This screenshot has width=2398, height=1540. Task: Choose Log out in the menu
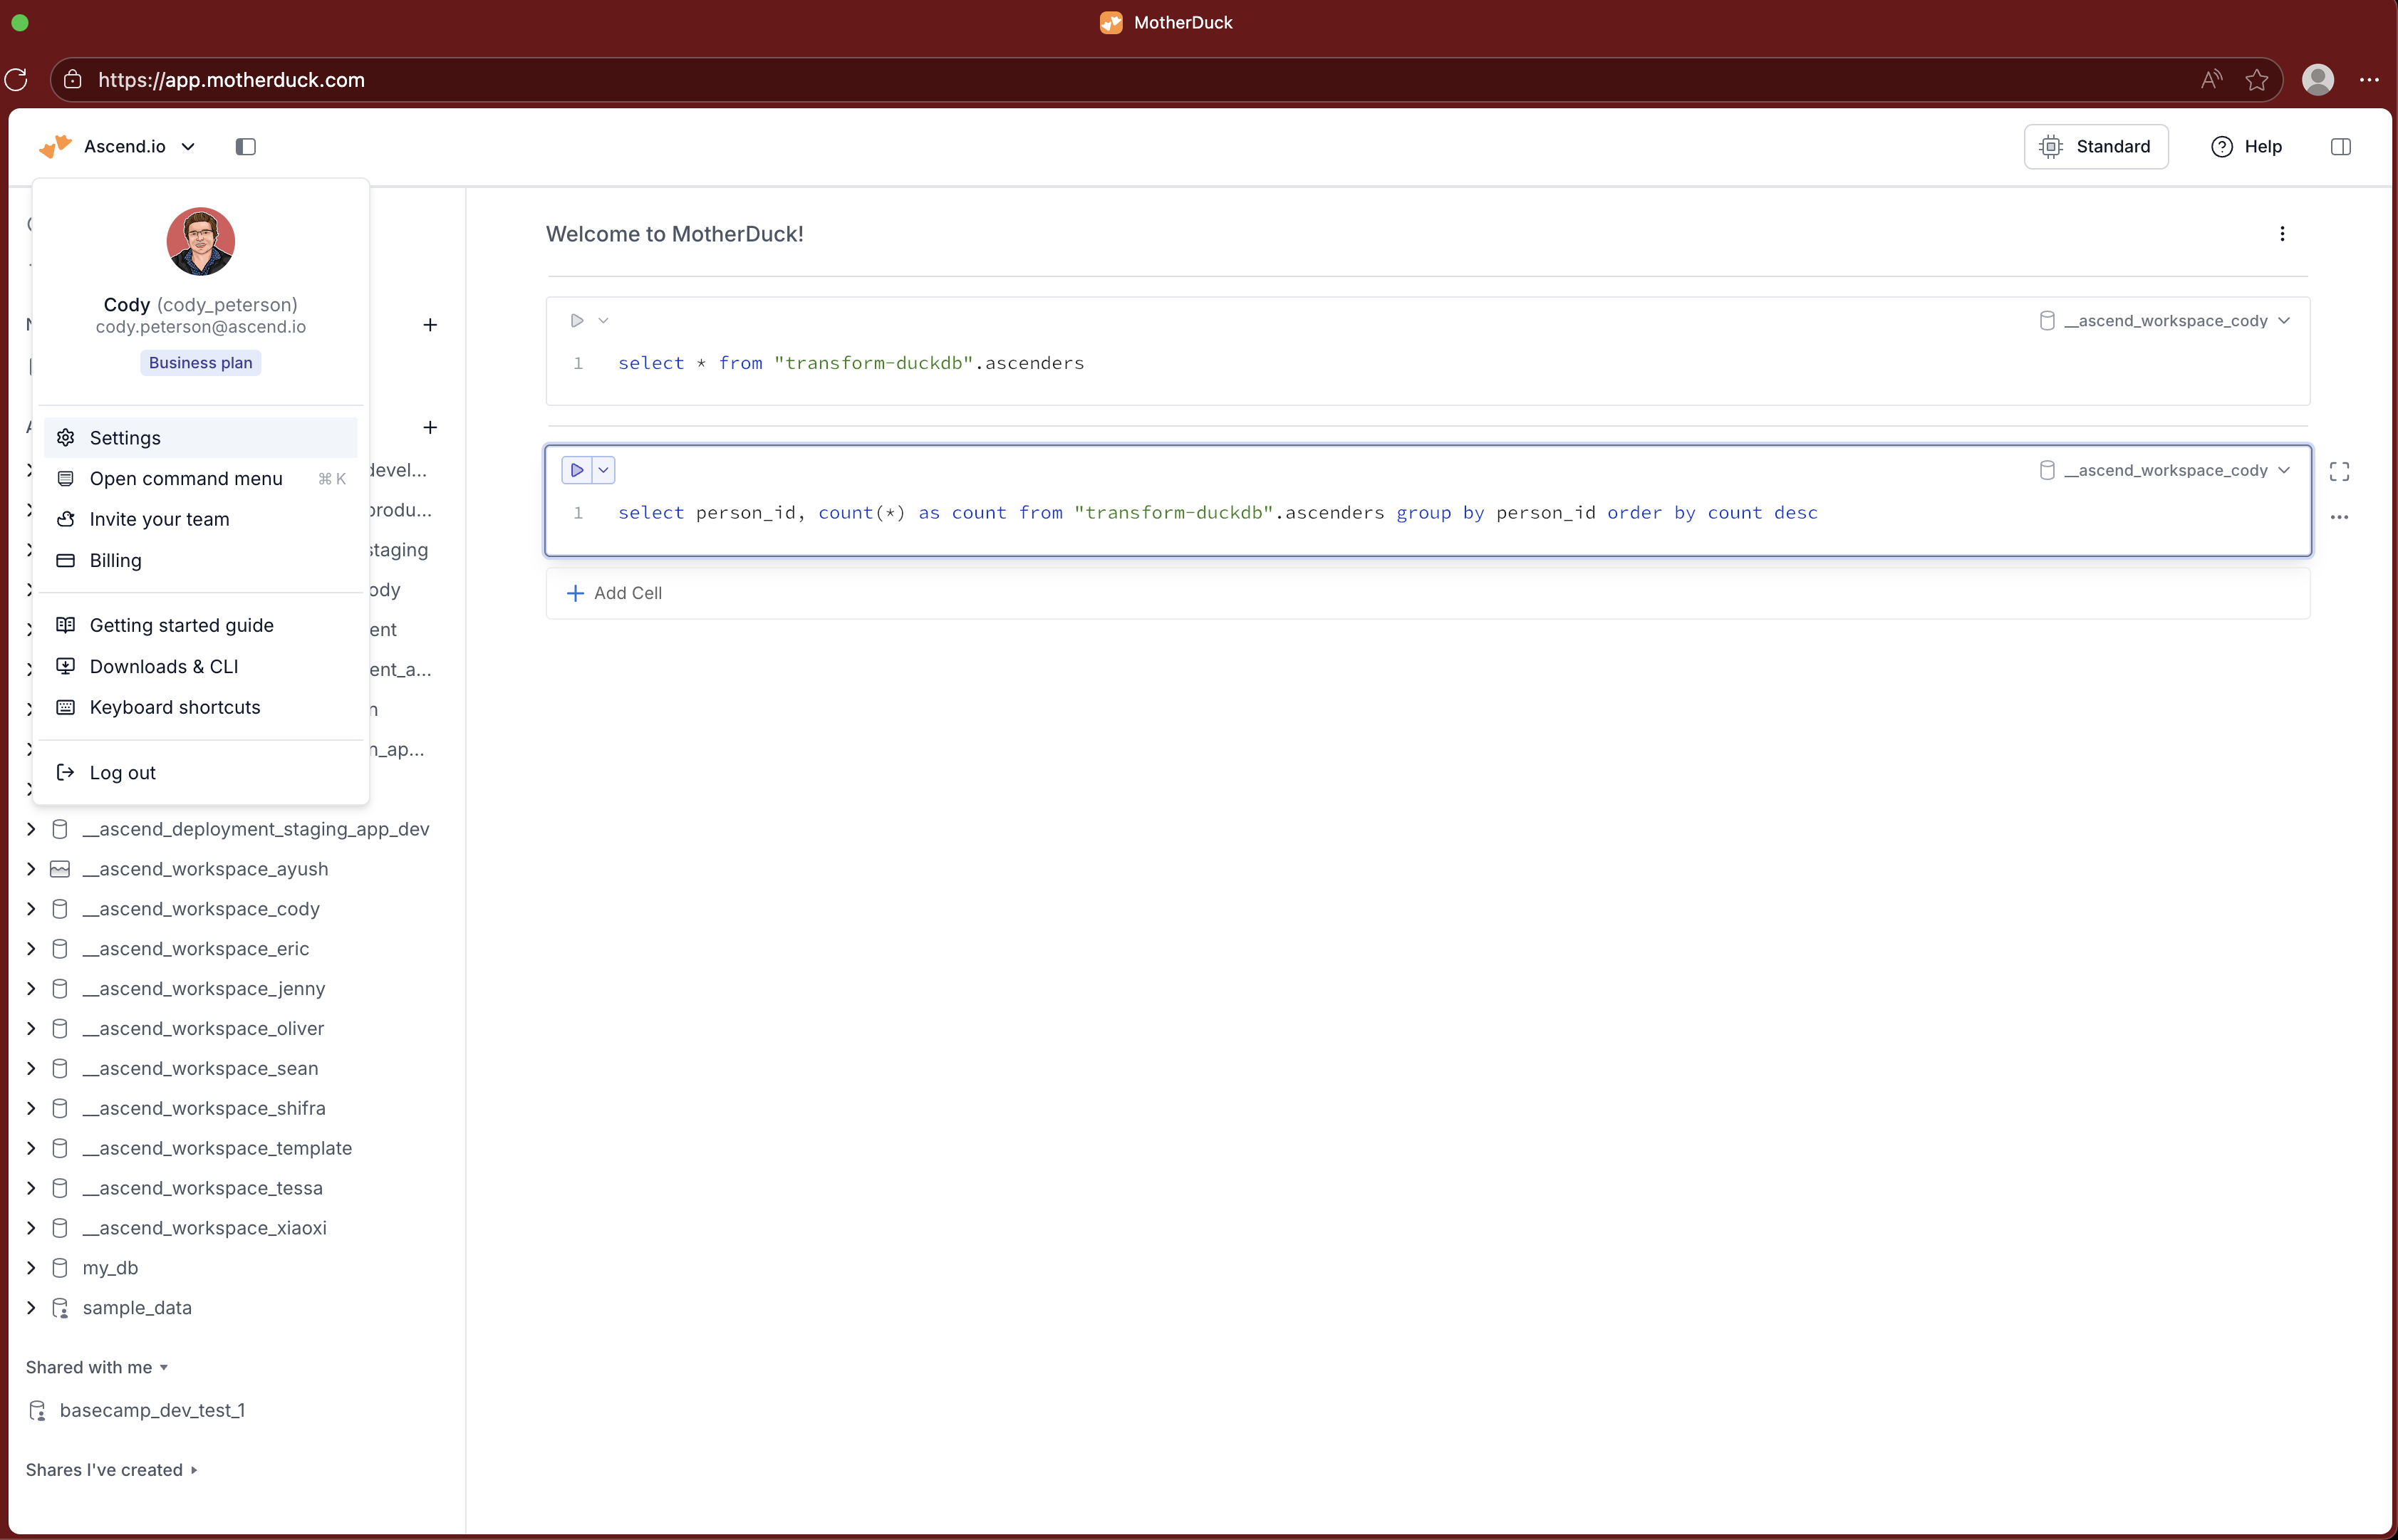[122, 773]
